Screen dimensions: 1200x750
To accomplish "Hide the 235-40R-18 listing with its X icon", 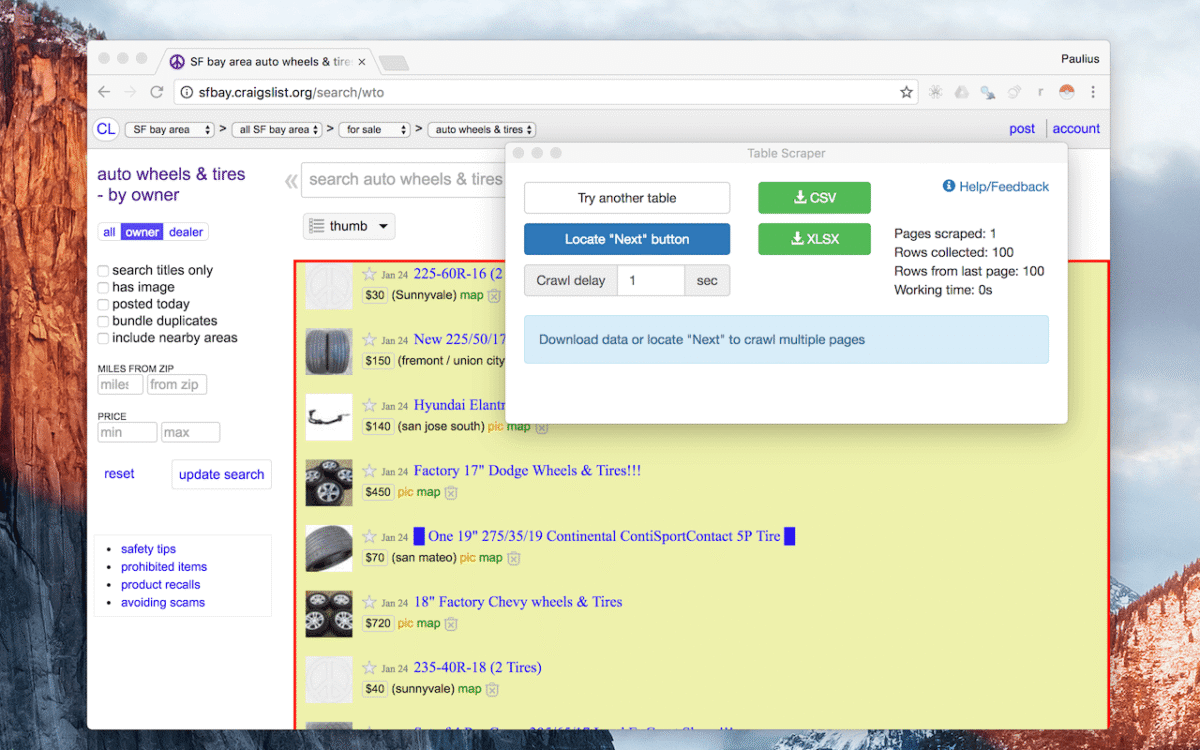I will click(491, 689).
